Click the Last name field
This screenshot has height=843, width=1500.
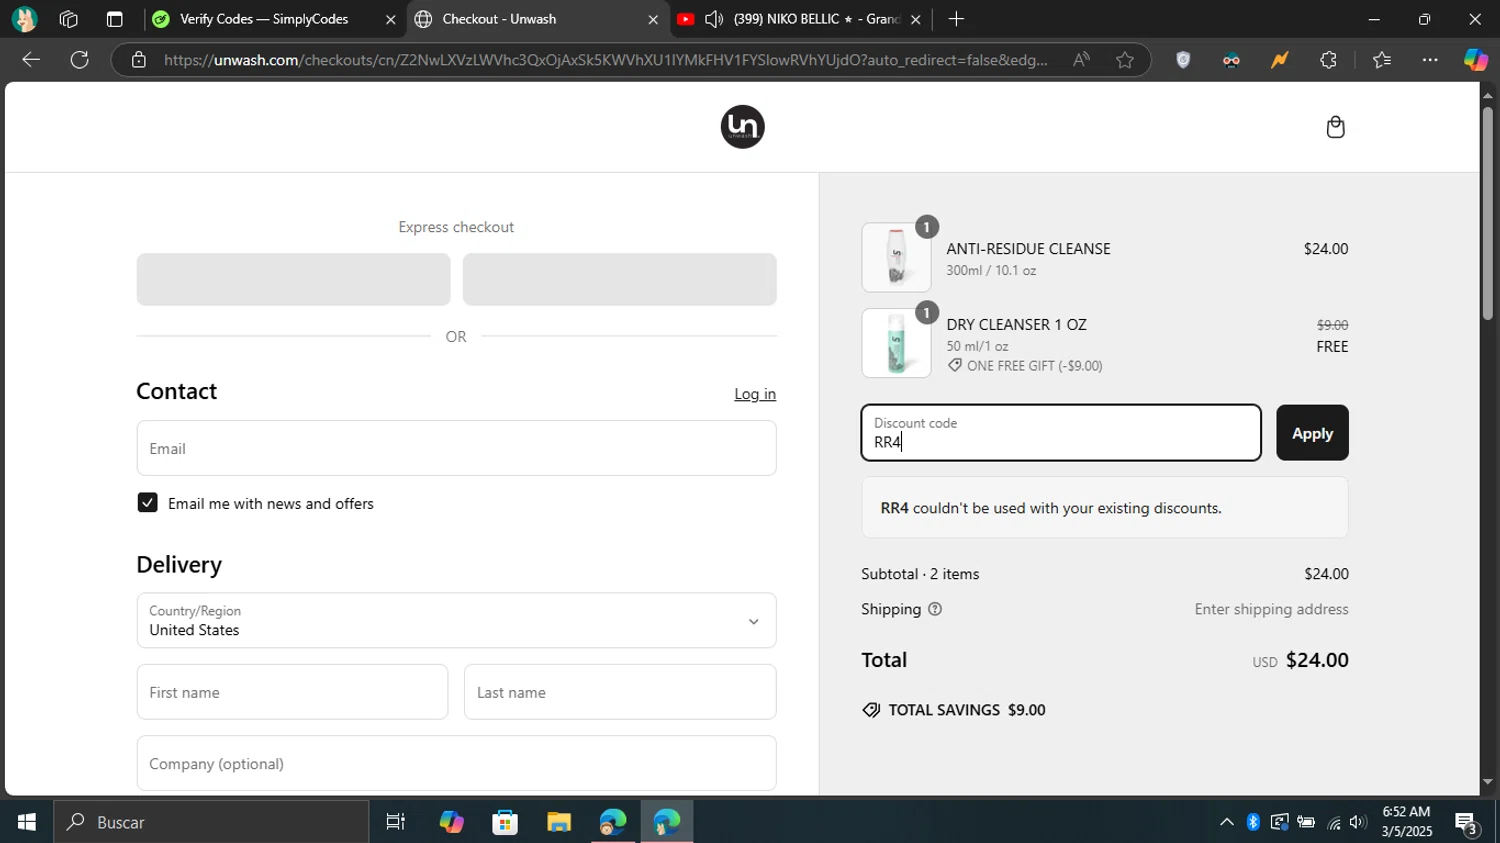tap(620, 692)
